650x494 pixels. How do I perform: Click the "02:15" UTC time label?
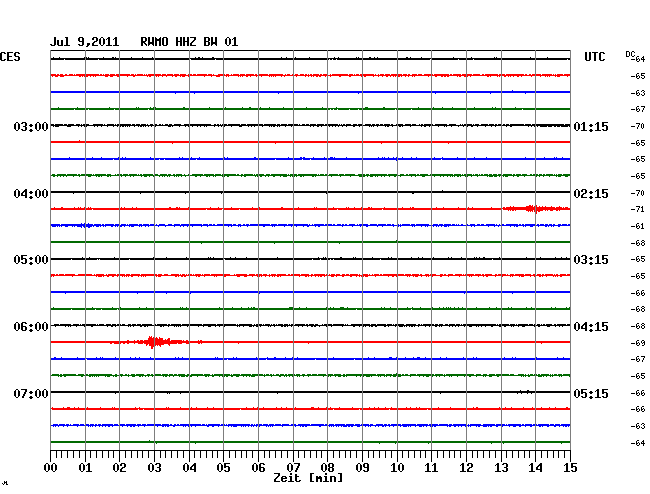(591, 194)
